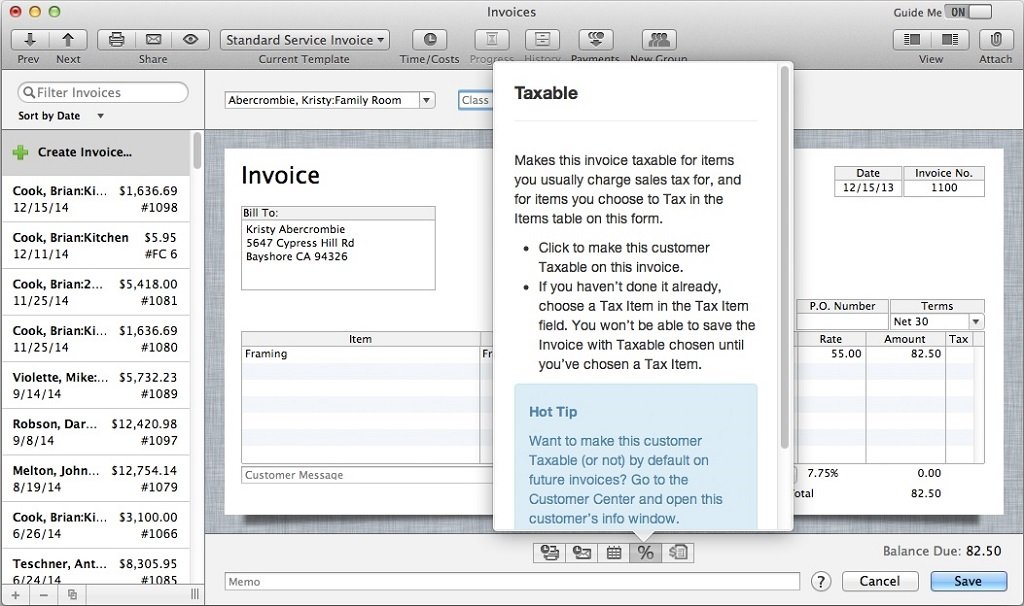
Task: Click the Memo input field
Action: point(512,581)
